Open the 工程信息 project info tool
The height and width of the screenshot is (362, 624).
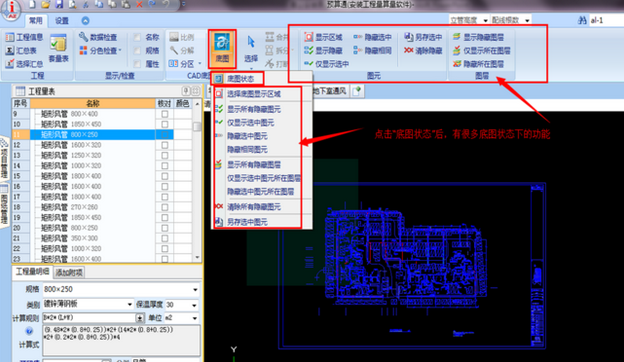tap(24, 37)
